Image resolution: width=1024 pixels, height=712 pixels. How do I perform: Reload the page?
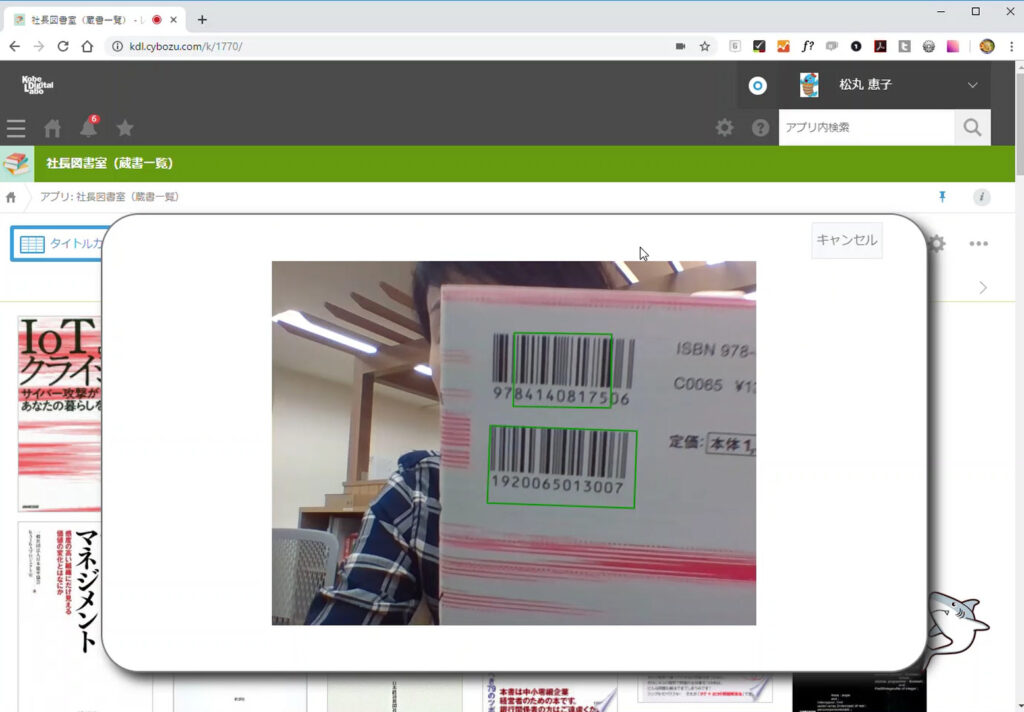click(63, 46)
